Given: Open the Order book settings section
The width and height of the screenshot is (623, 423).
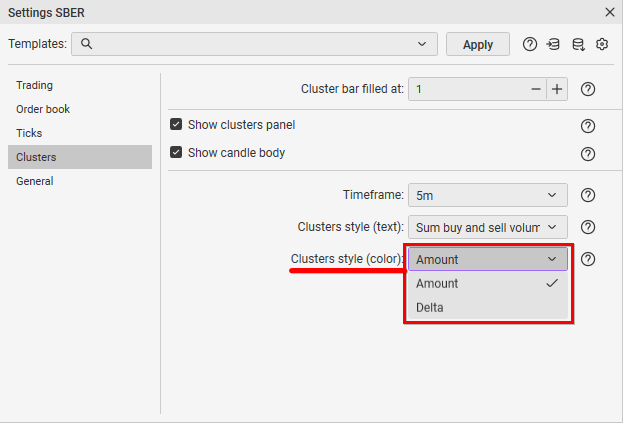Looking at the screenshot, I should [43, 109].
